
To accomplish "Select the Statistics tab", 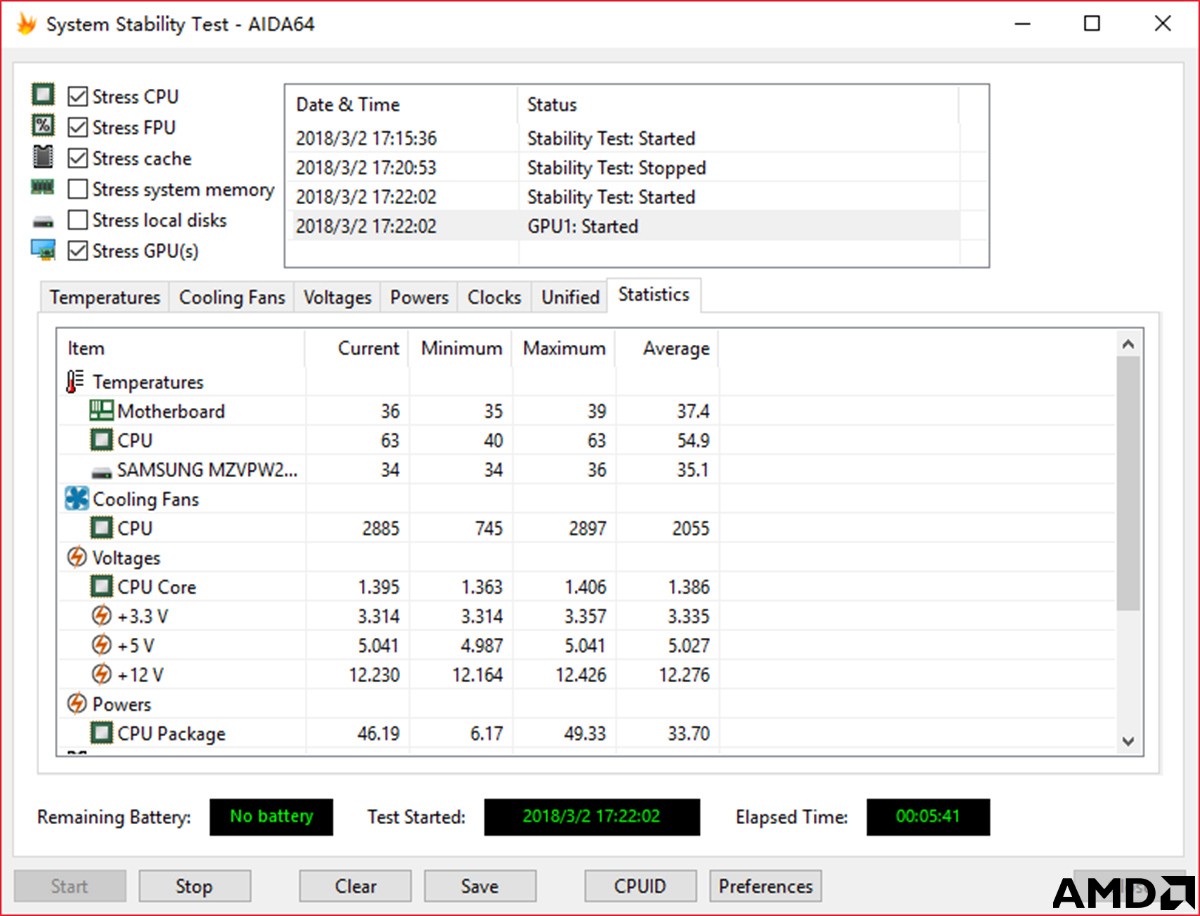I will 654,295.
